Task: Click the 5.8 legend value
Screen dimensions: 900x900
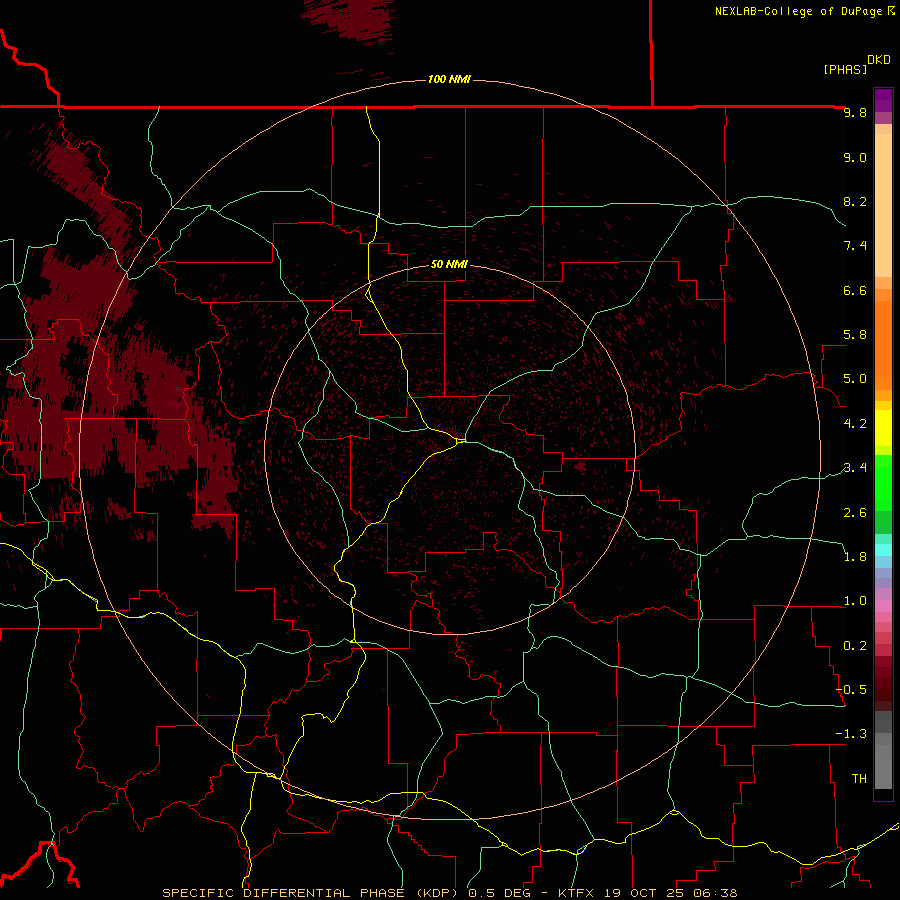Action: point(855,335)
